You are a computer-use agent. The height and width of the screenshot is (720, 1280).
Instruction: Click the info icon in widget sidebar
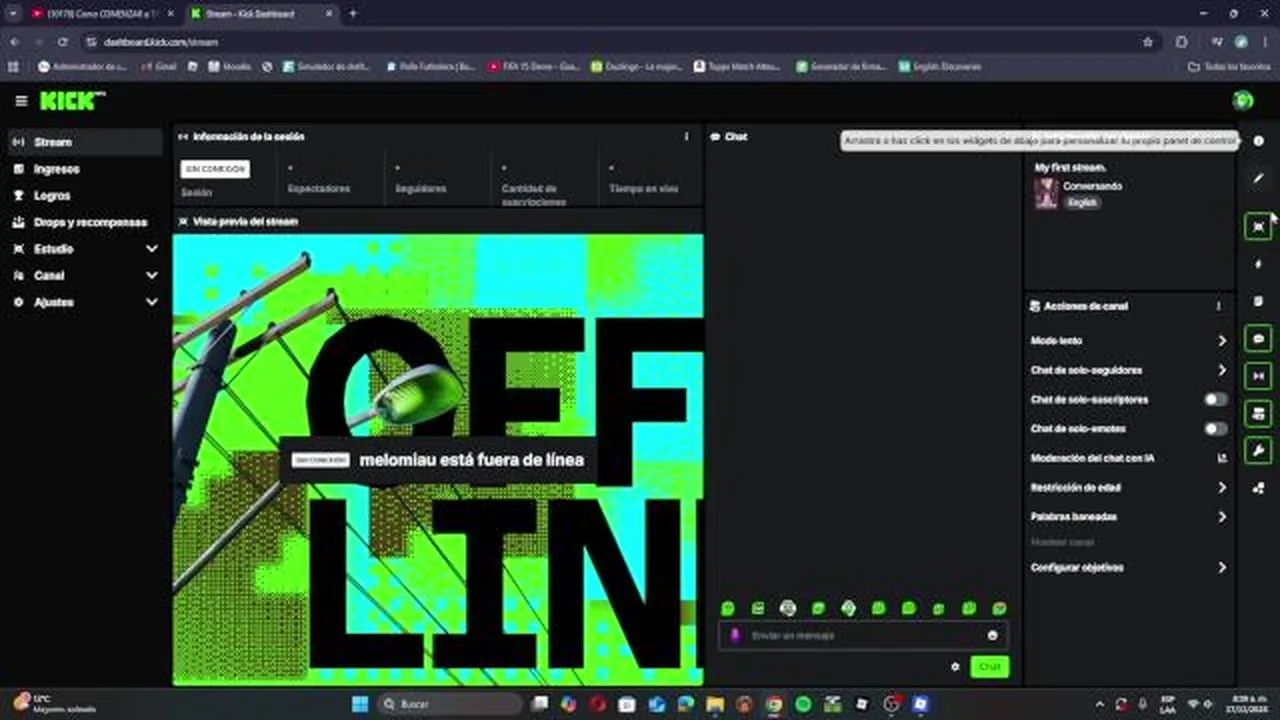pyautogui.click(x=1259, y=141)
